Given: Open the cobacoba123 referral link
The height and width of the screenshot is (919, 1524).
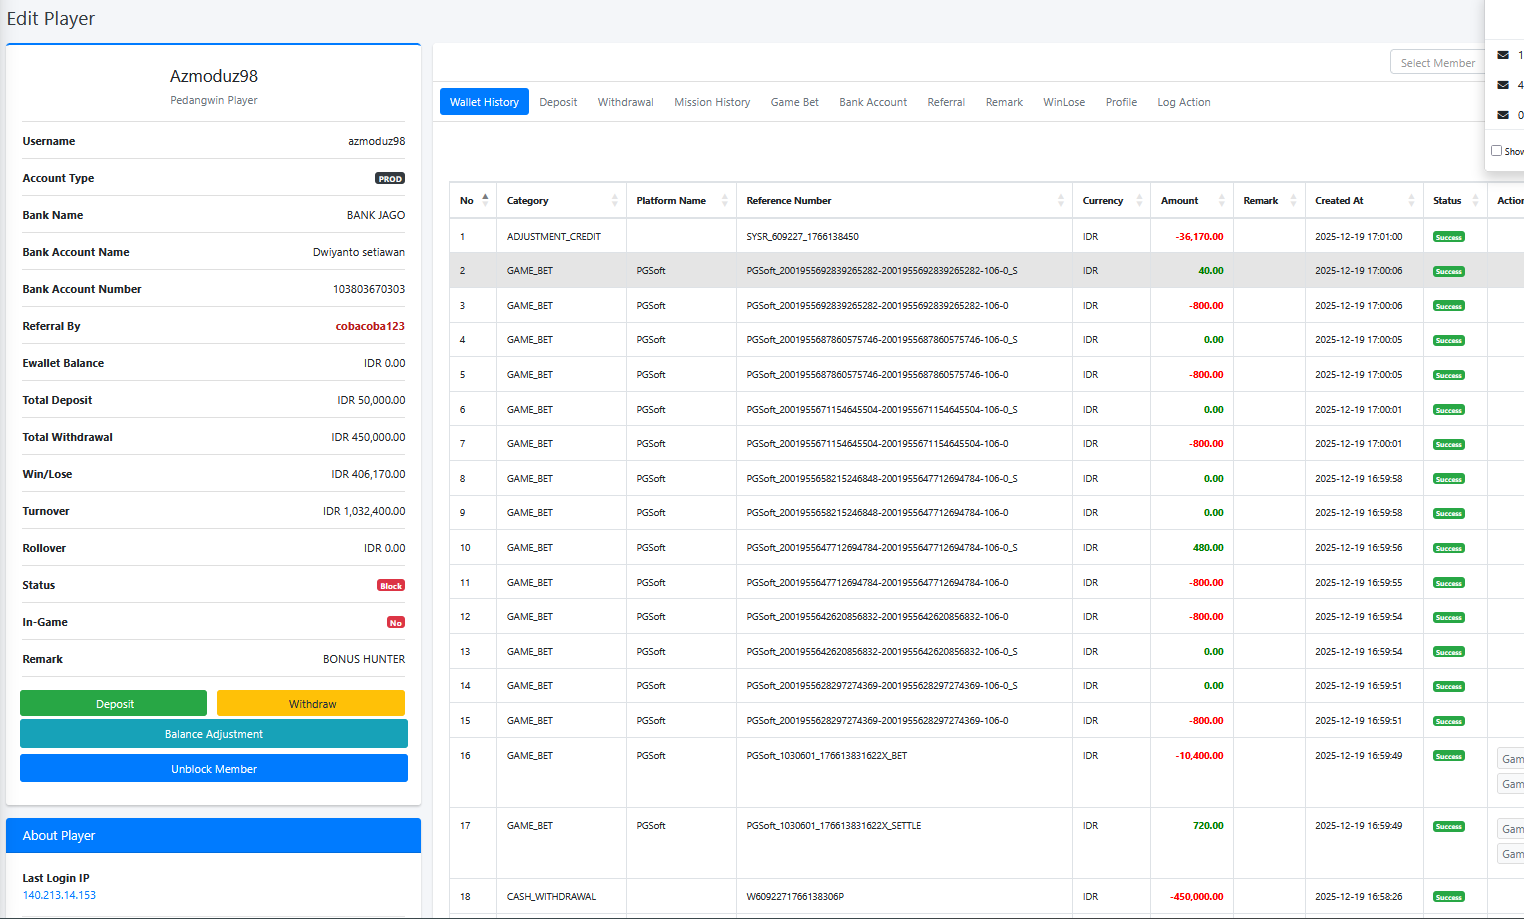Looking at the screenshot, I should [370, 326].
